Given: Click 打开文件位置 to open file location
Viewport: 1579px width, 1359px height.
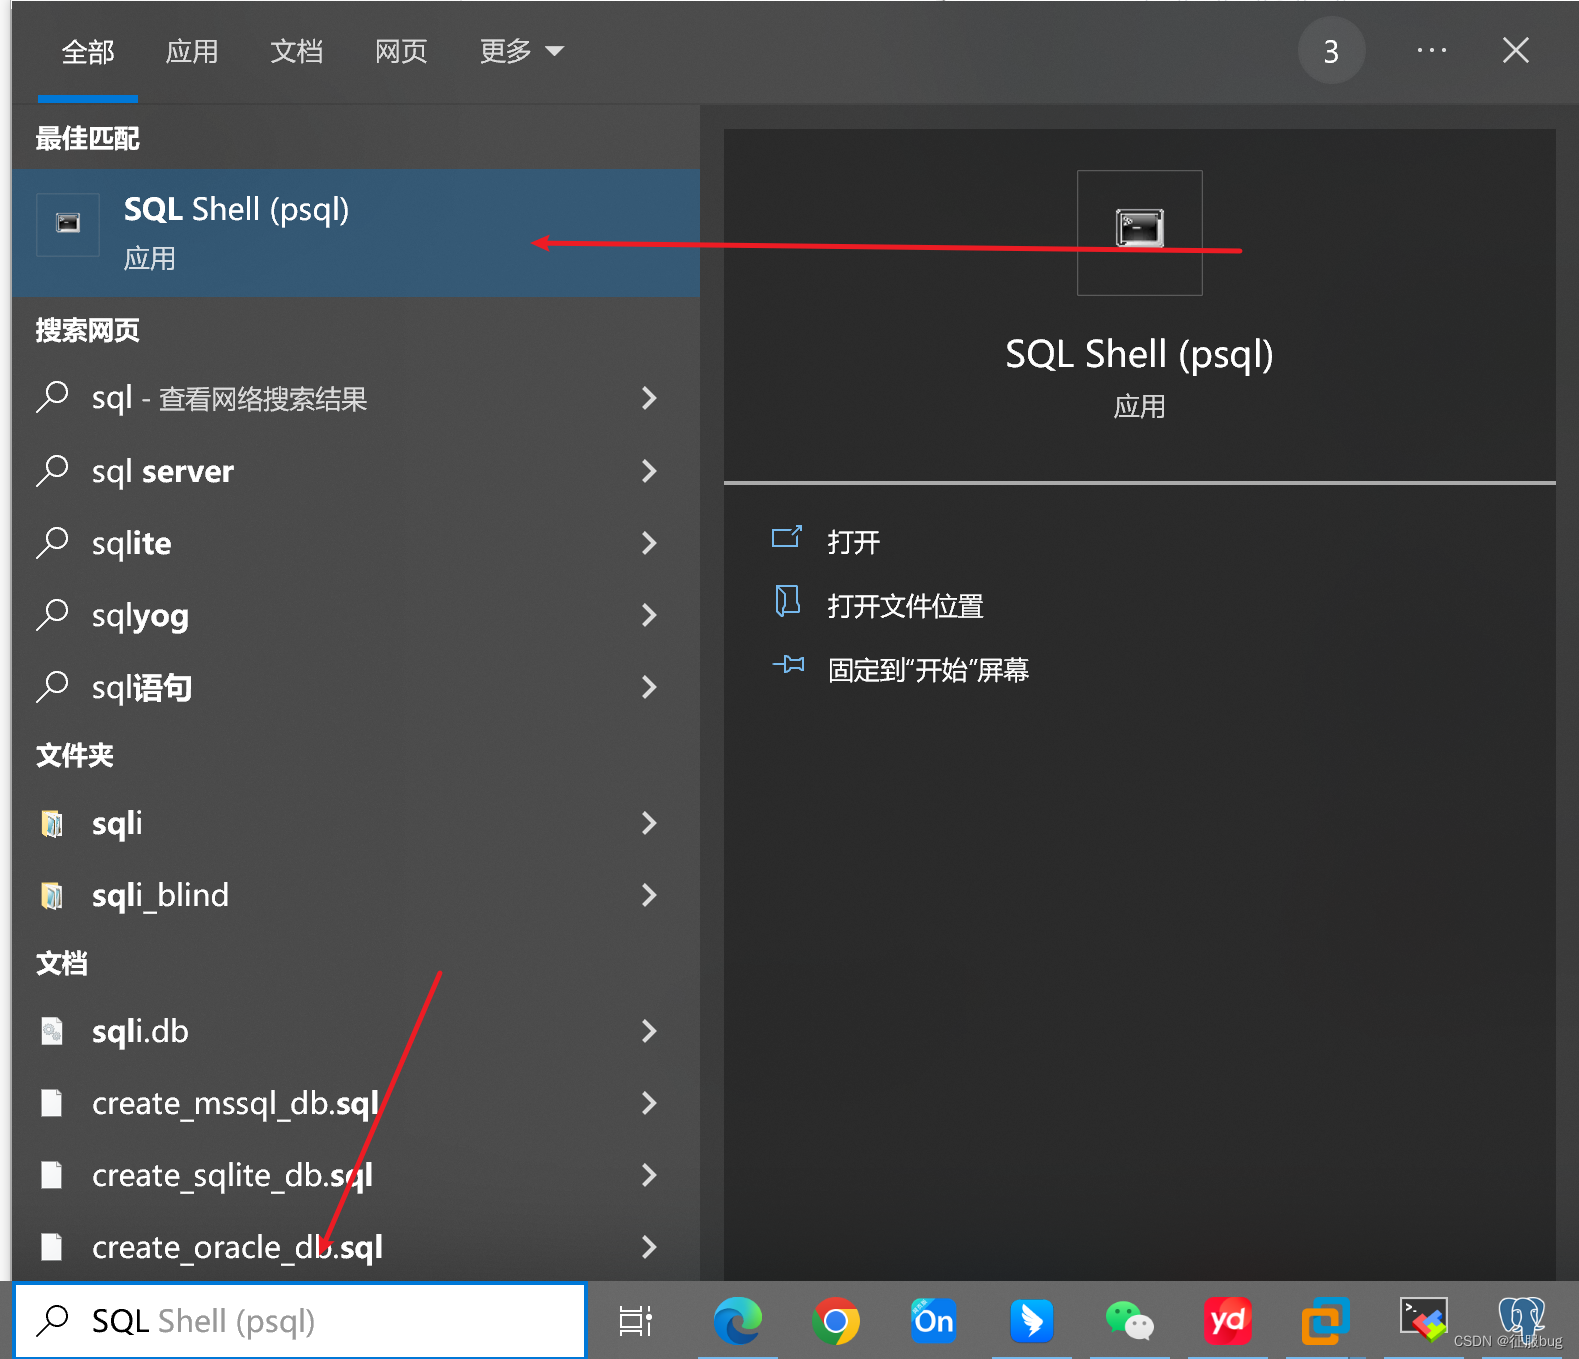Looking at the screenshot, I should [906, 606].
